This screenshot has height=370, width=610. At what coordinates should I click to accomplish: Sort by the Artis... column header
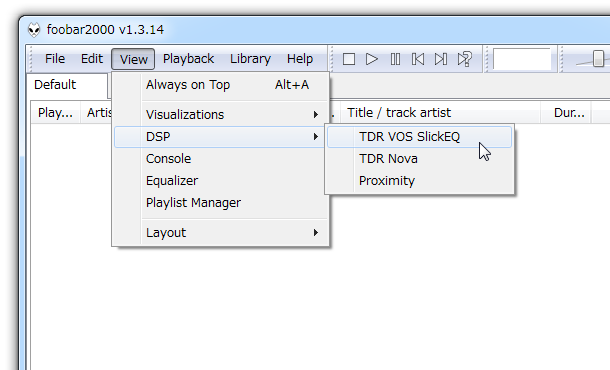96,113
